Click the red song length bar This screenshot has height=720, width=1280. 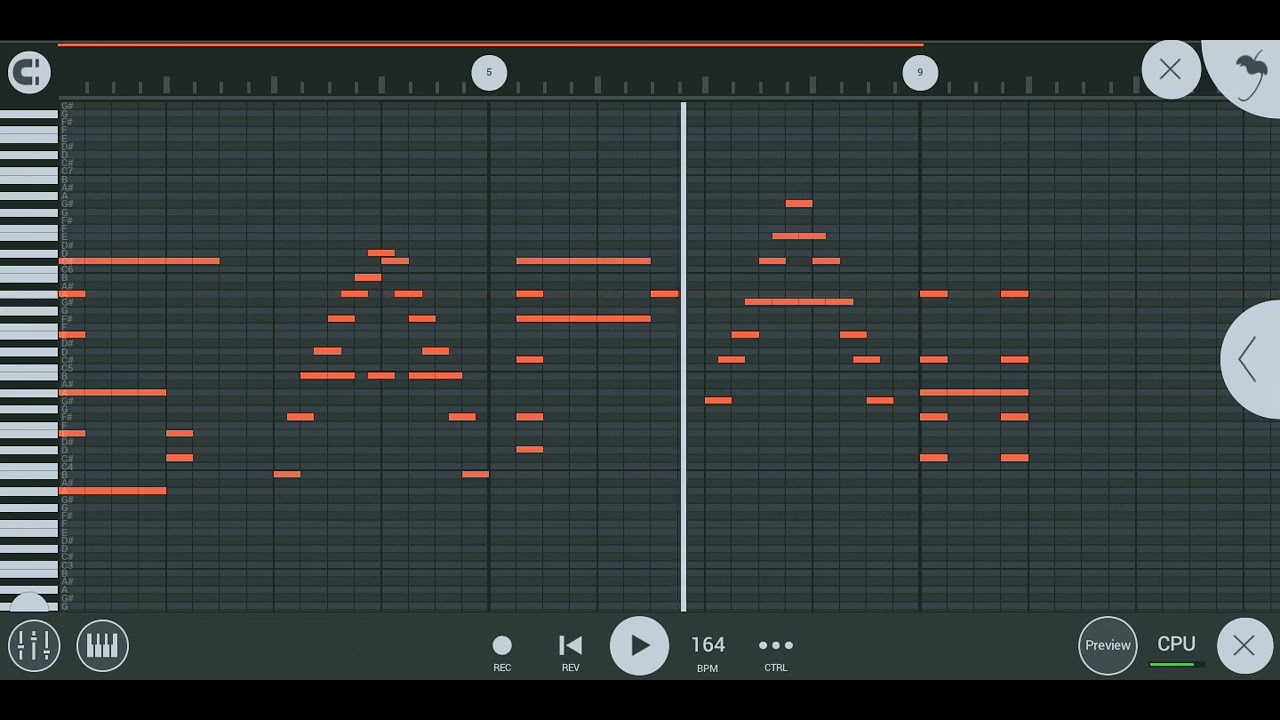(490, 44)
